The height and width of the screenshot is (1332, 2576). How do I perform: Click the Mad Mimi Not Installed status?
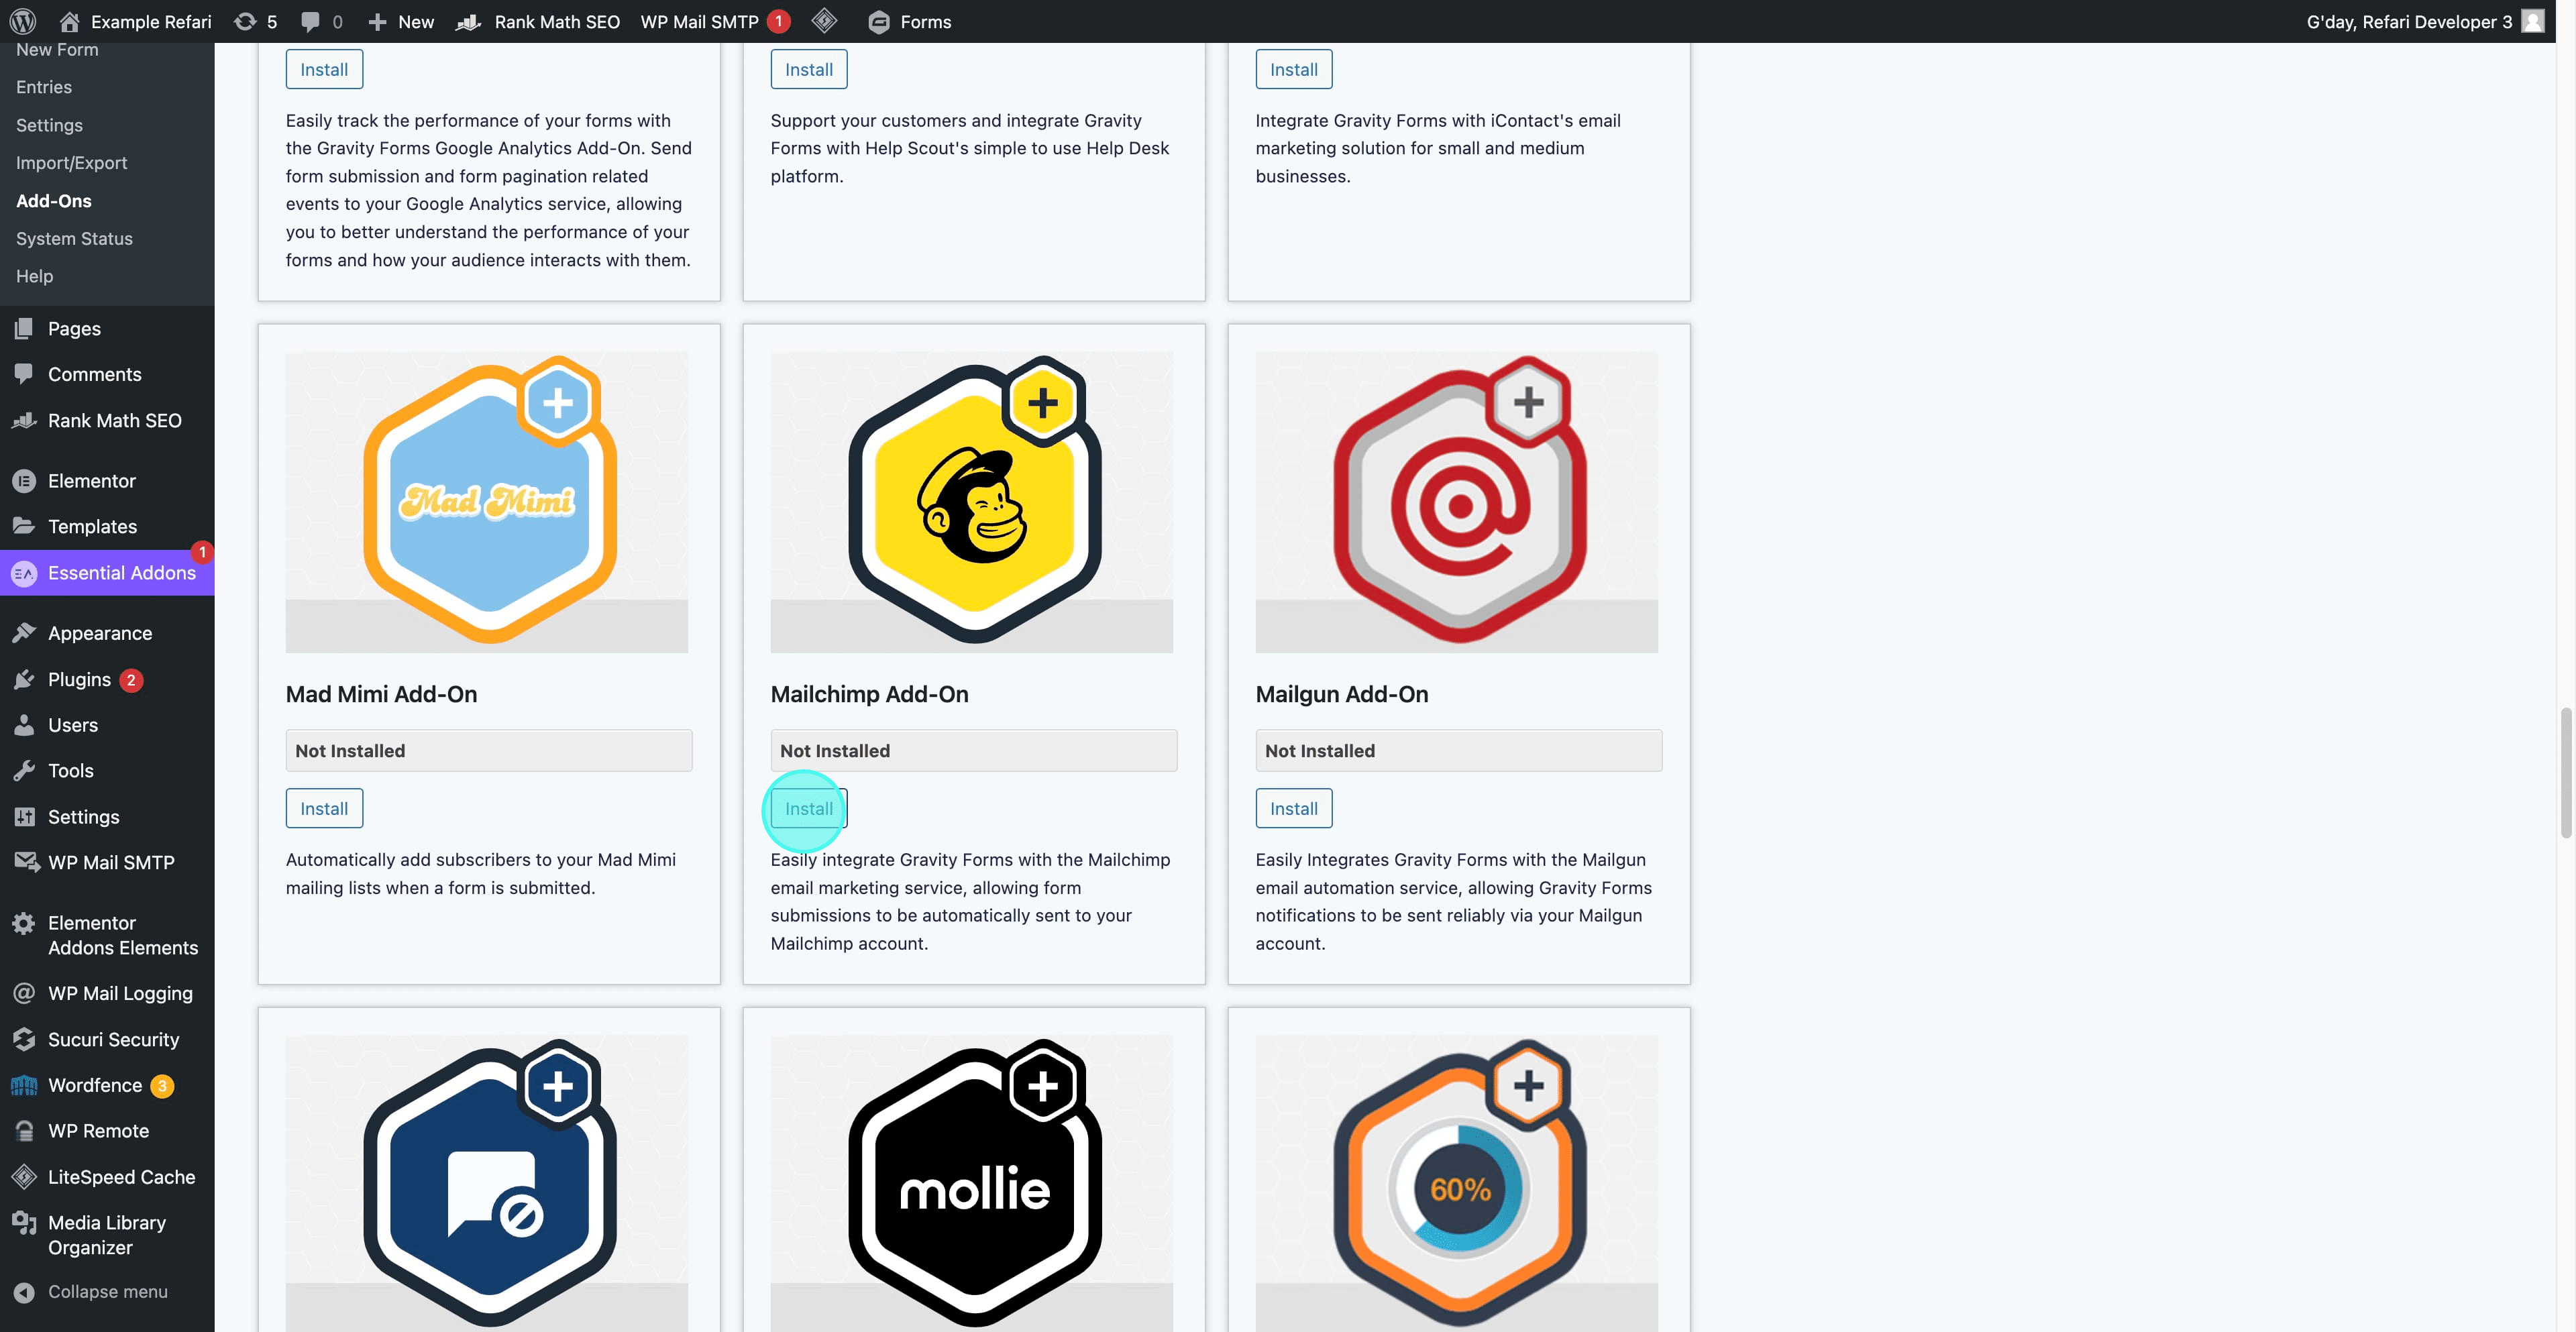coord(489,750)
